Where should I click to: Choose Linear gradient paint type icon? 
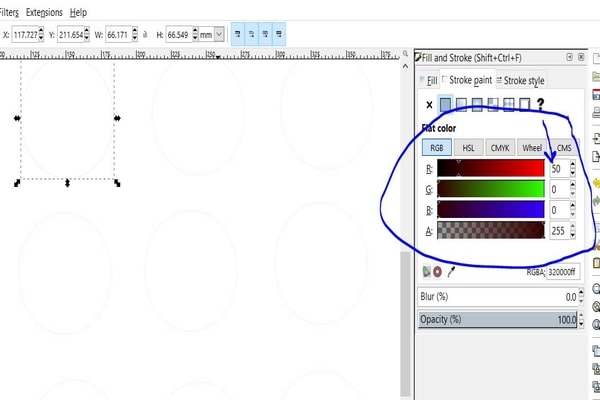[x=461, y=104]
